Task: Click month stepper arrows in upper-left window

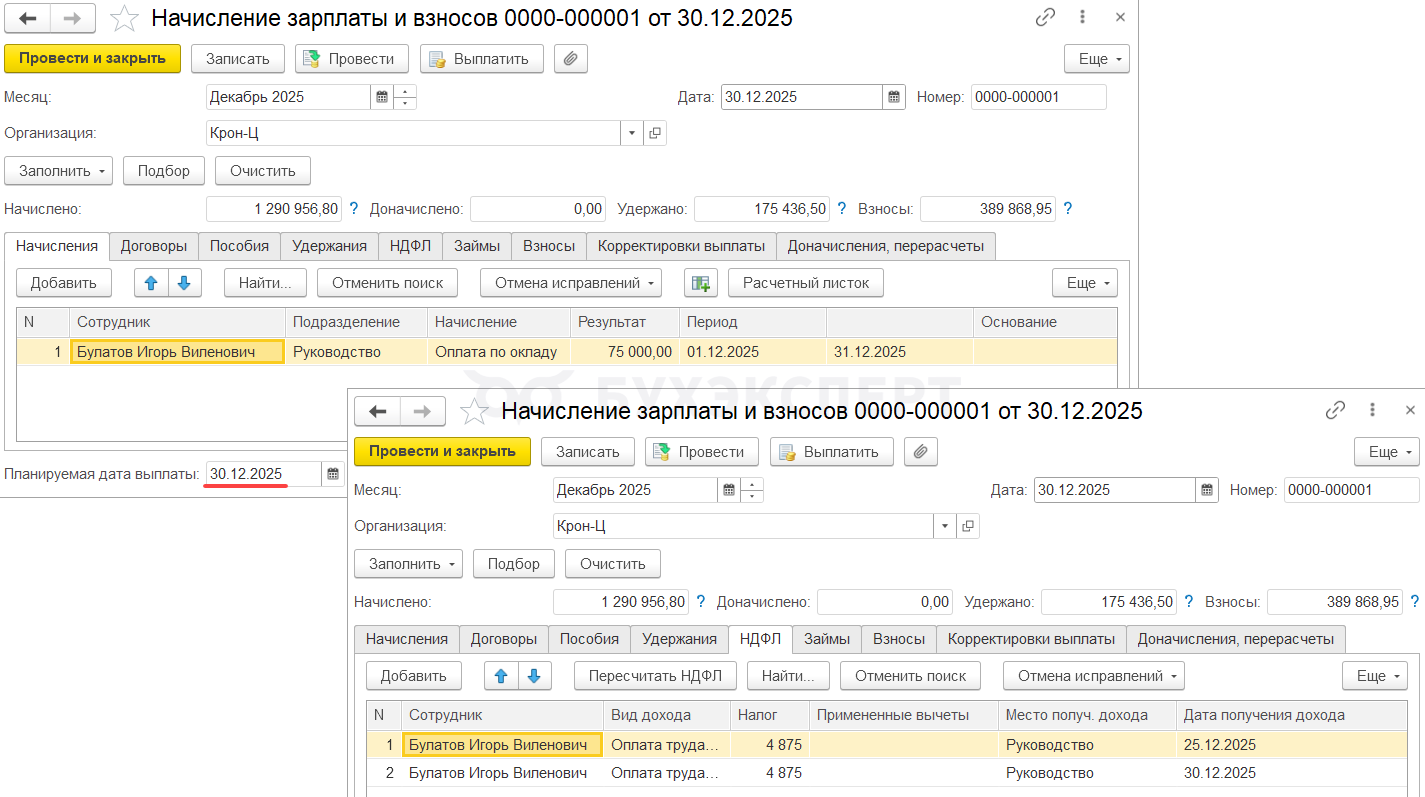Action: [x=406, y=97]
